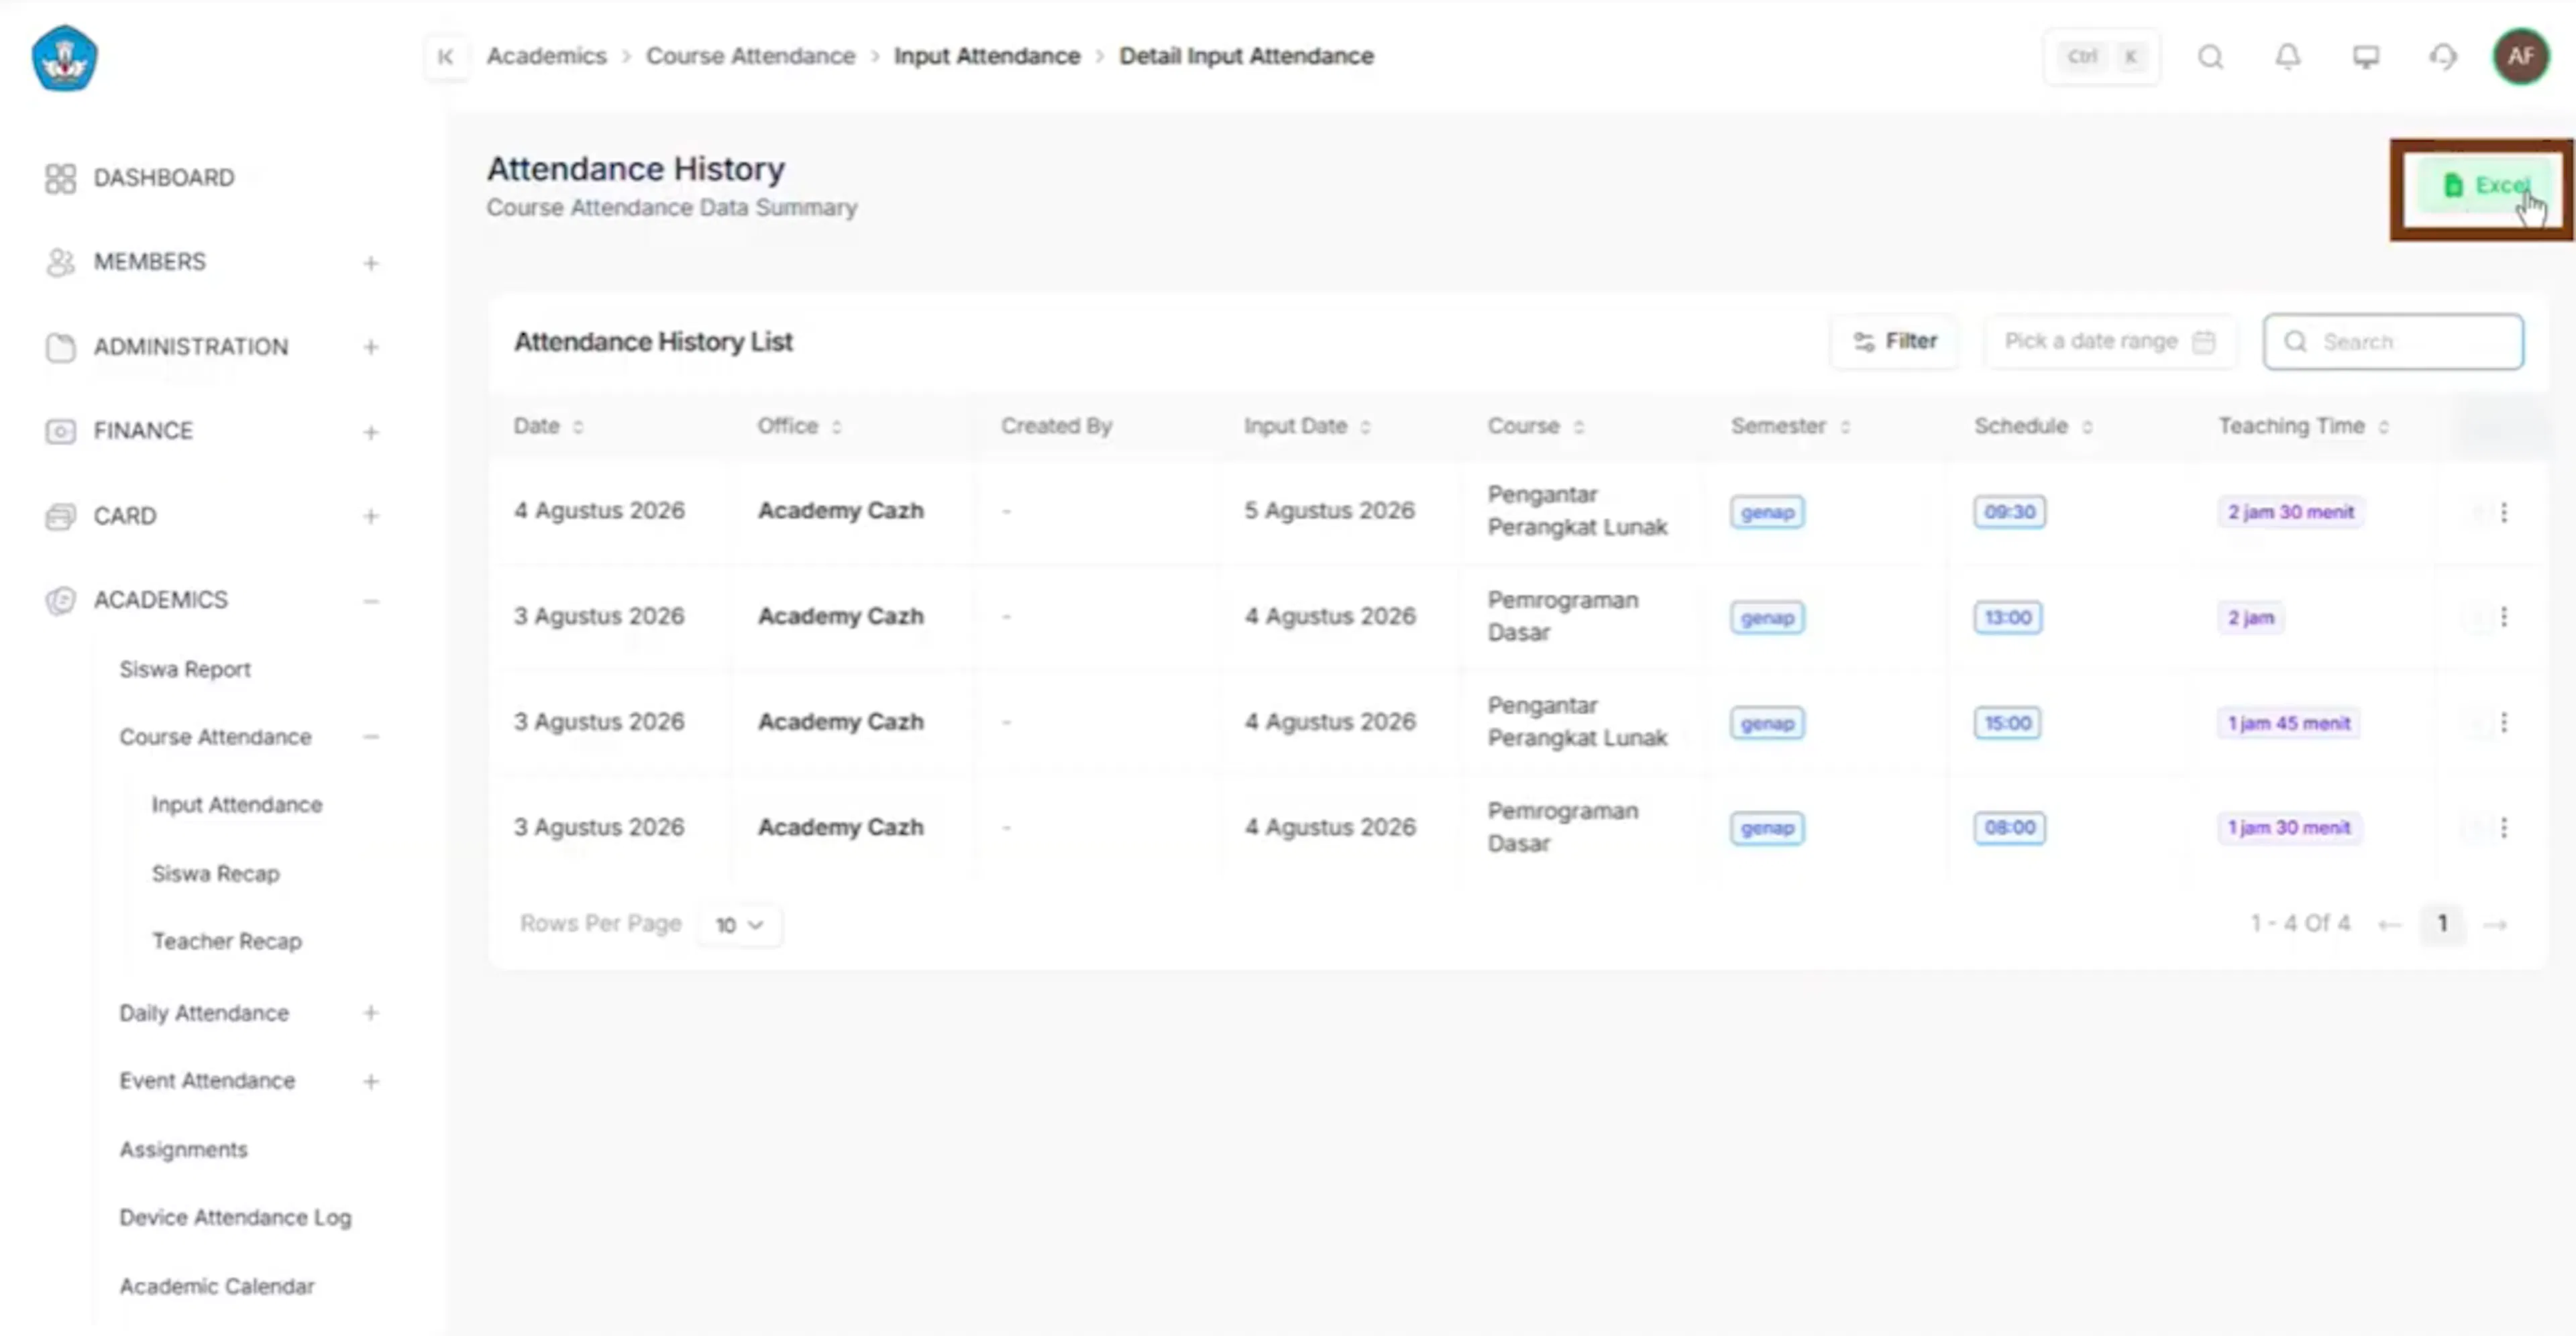The height and width of the screenshot is (1336, 2576).
Task: Open the Filter options
Action: click(x=1895, y=342)
